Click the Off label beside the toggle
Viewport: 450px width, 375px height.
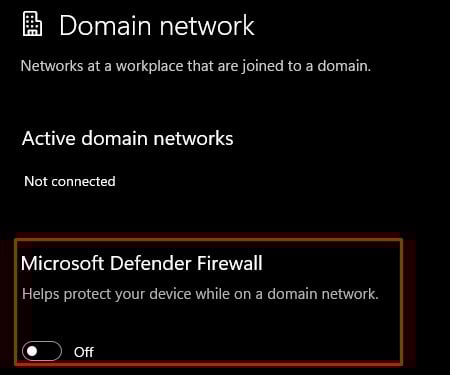pos(84,352)
